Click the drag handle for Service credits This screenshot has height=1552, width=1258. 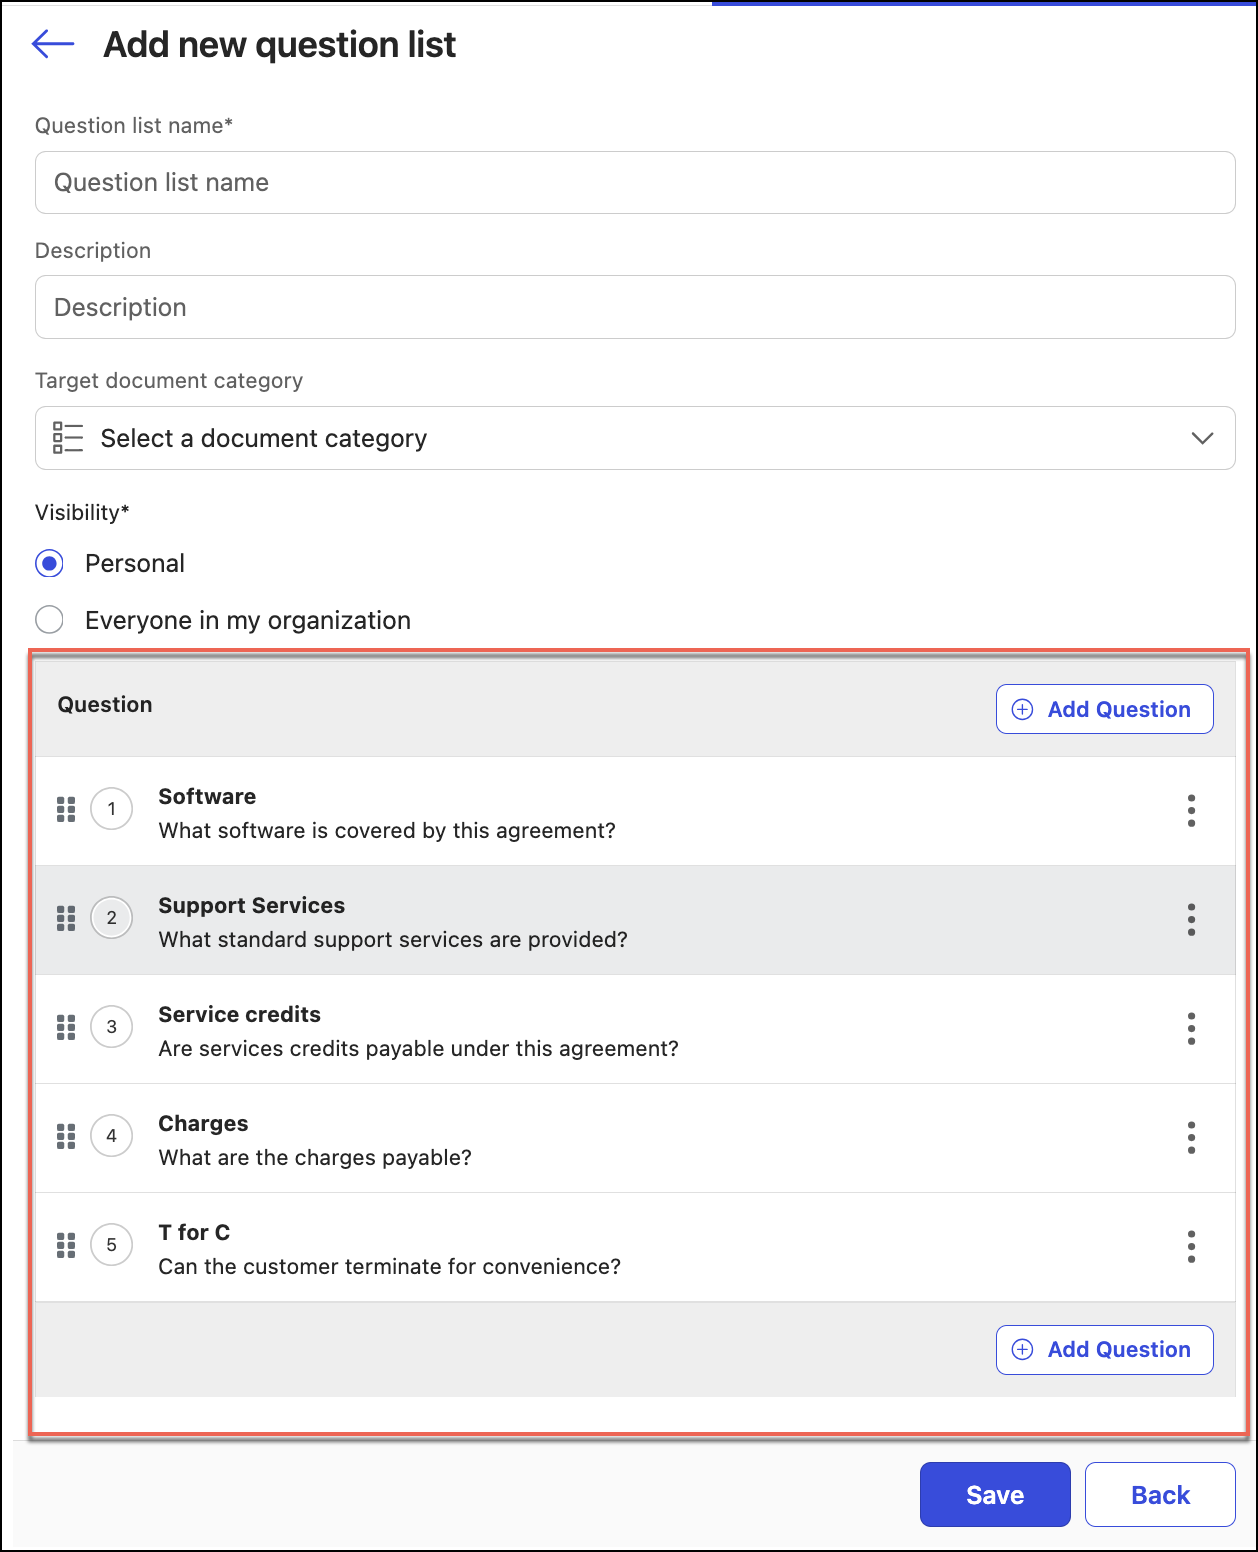coord(66,1027)
